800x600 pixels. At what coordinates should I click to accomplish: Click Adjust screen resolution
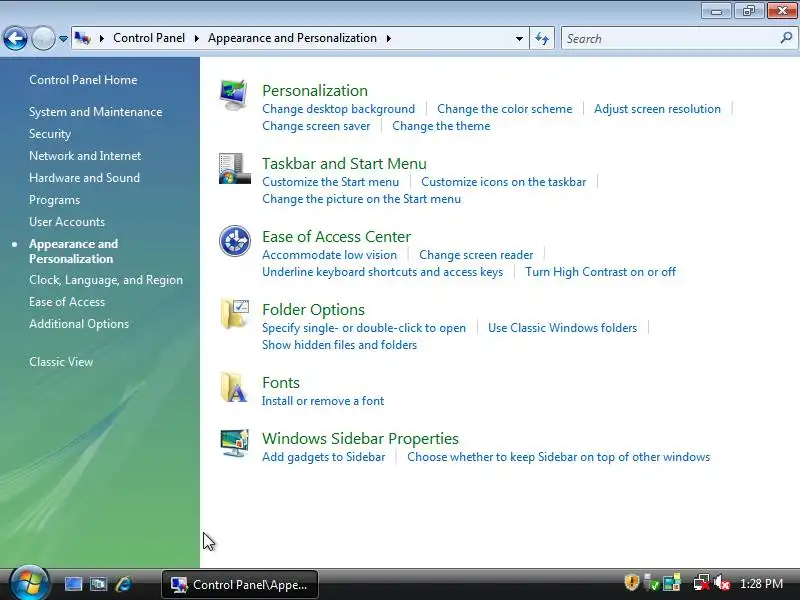pyautogui.click(x=657, y=109)
